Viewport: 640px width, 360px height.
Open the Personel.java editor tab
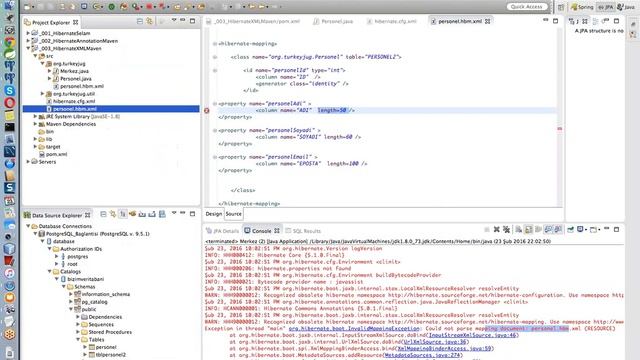coord(333,21)
